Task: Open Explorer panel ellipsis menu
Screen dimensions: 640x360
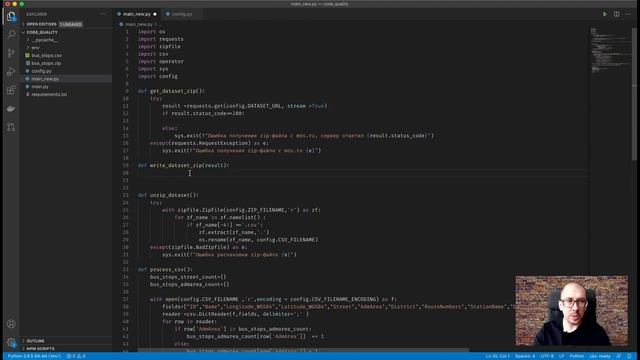Action: click(x=103, y=14)
